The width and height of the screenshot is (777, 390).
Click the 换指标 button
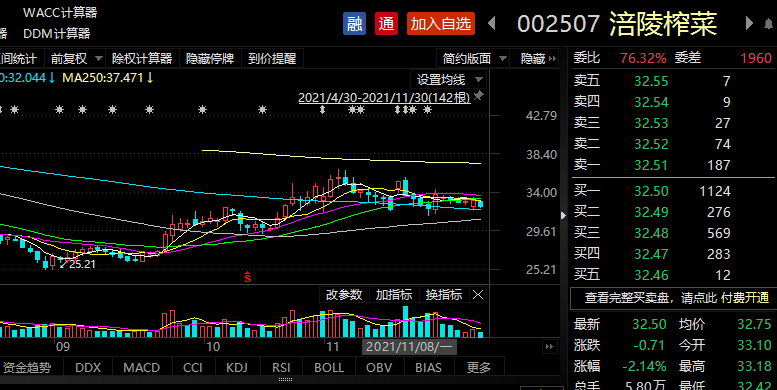[x=444, y=295]
